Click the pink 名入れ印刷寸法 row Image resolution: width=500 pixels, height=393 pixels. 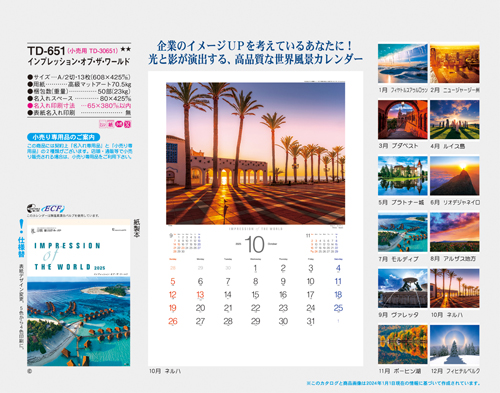point(79,106)
